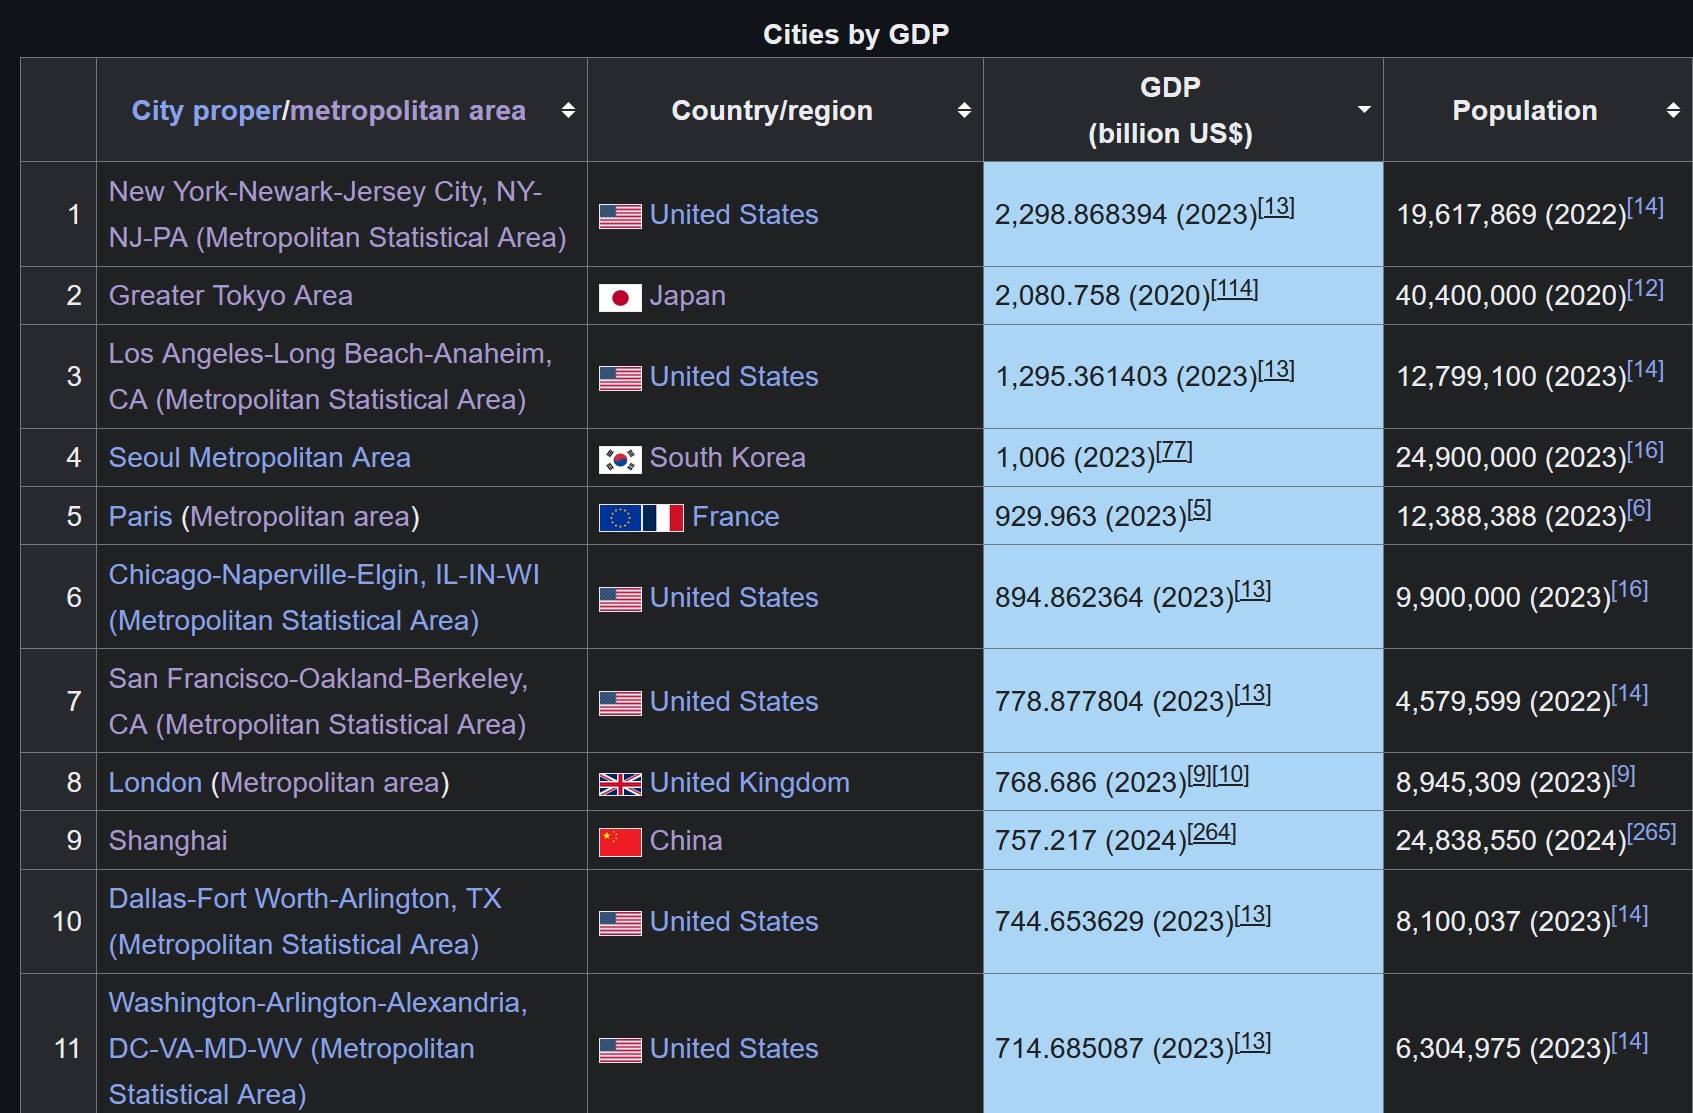Click the European Union flag icon
Viewport: 1693px width, 1113px height.
620,517
